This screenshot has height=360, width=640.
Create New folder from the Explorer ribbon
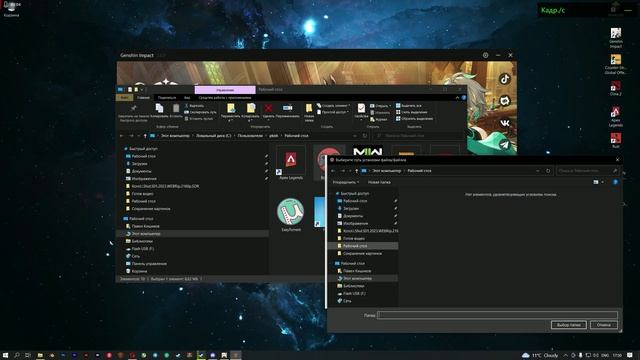pos(309,112)
